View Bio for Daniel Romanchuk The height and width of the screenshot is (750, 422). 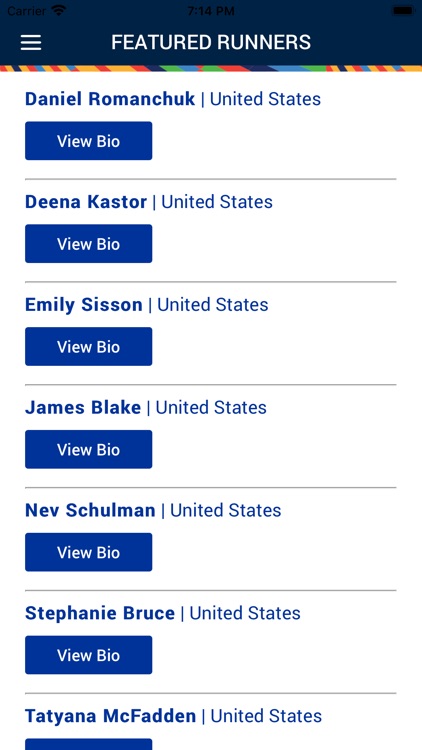89,141
